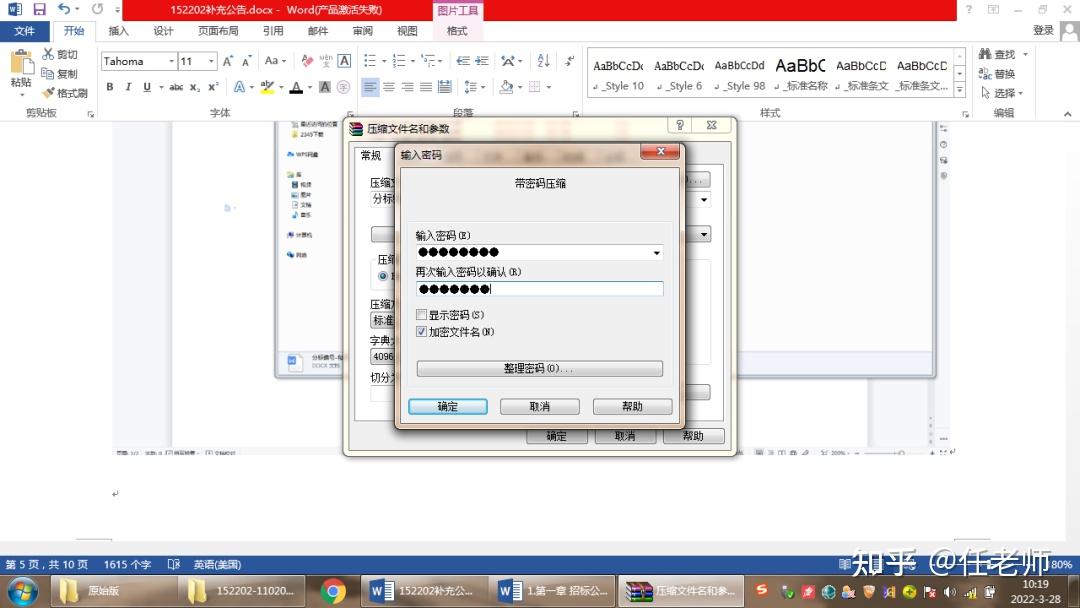Click the sort icon in Paragraph group
Viewport: 1080px width, 608px height.
[x=542, y=62]
